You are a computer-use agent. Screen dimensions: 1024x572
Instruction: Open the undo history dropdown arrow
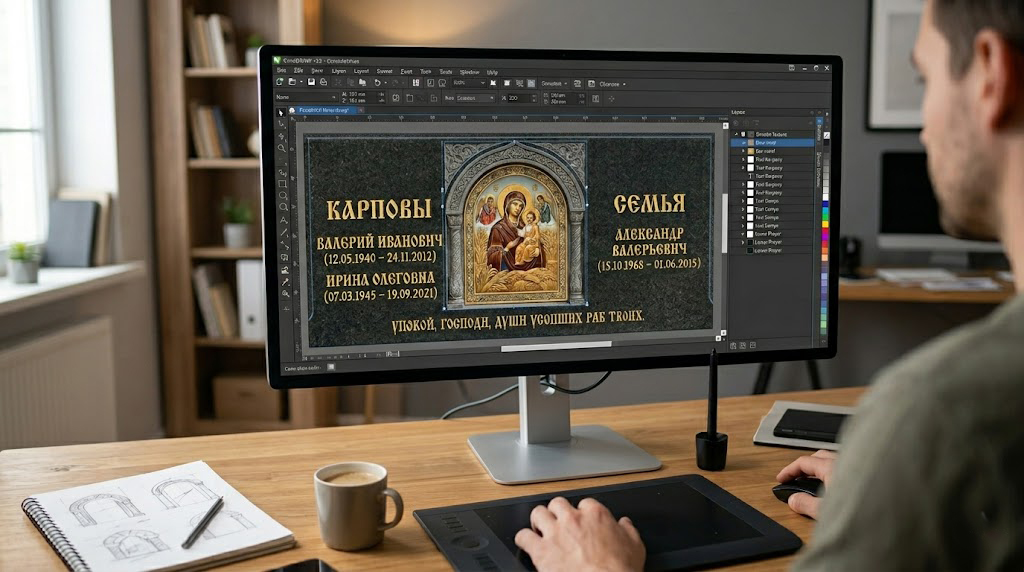click(x=385, y=83)
